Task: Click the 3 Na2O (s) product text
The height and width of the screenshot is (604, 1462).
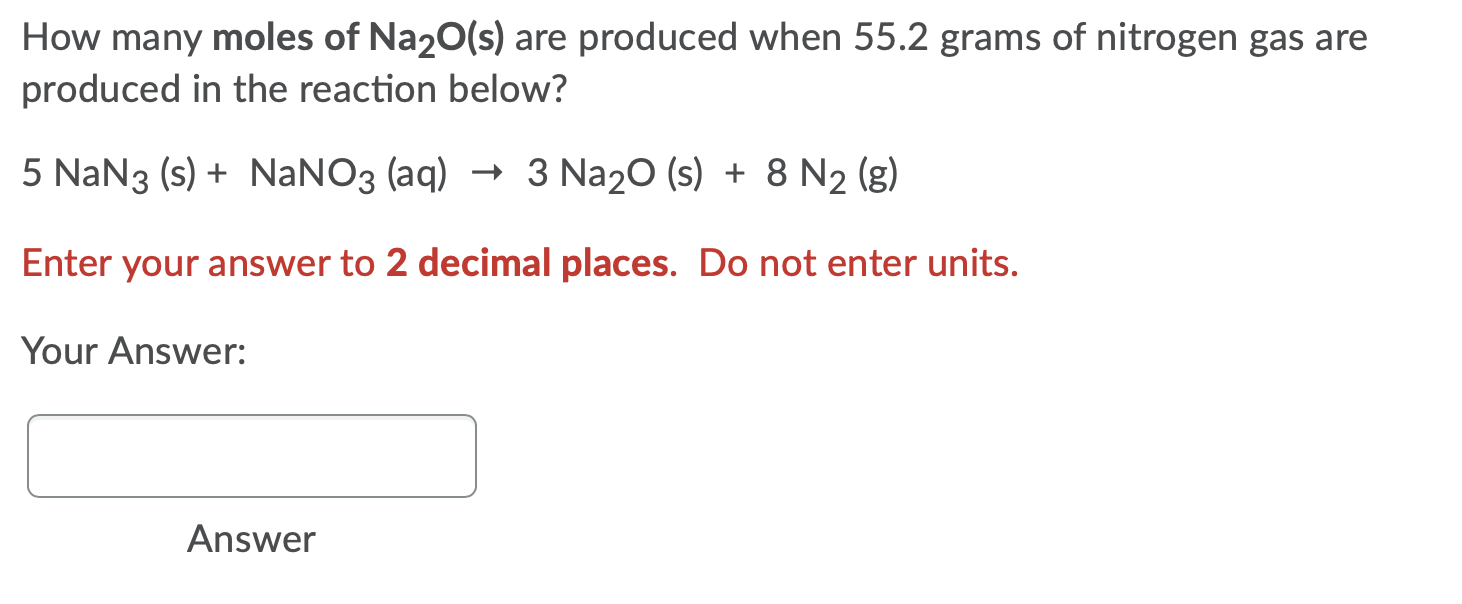Action: click(x=615, y=172)
